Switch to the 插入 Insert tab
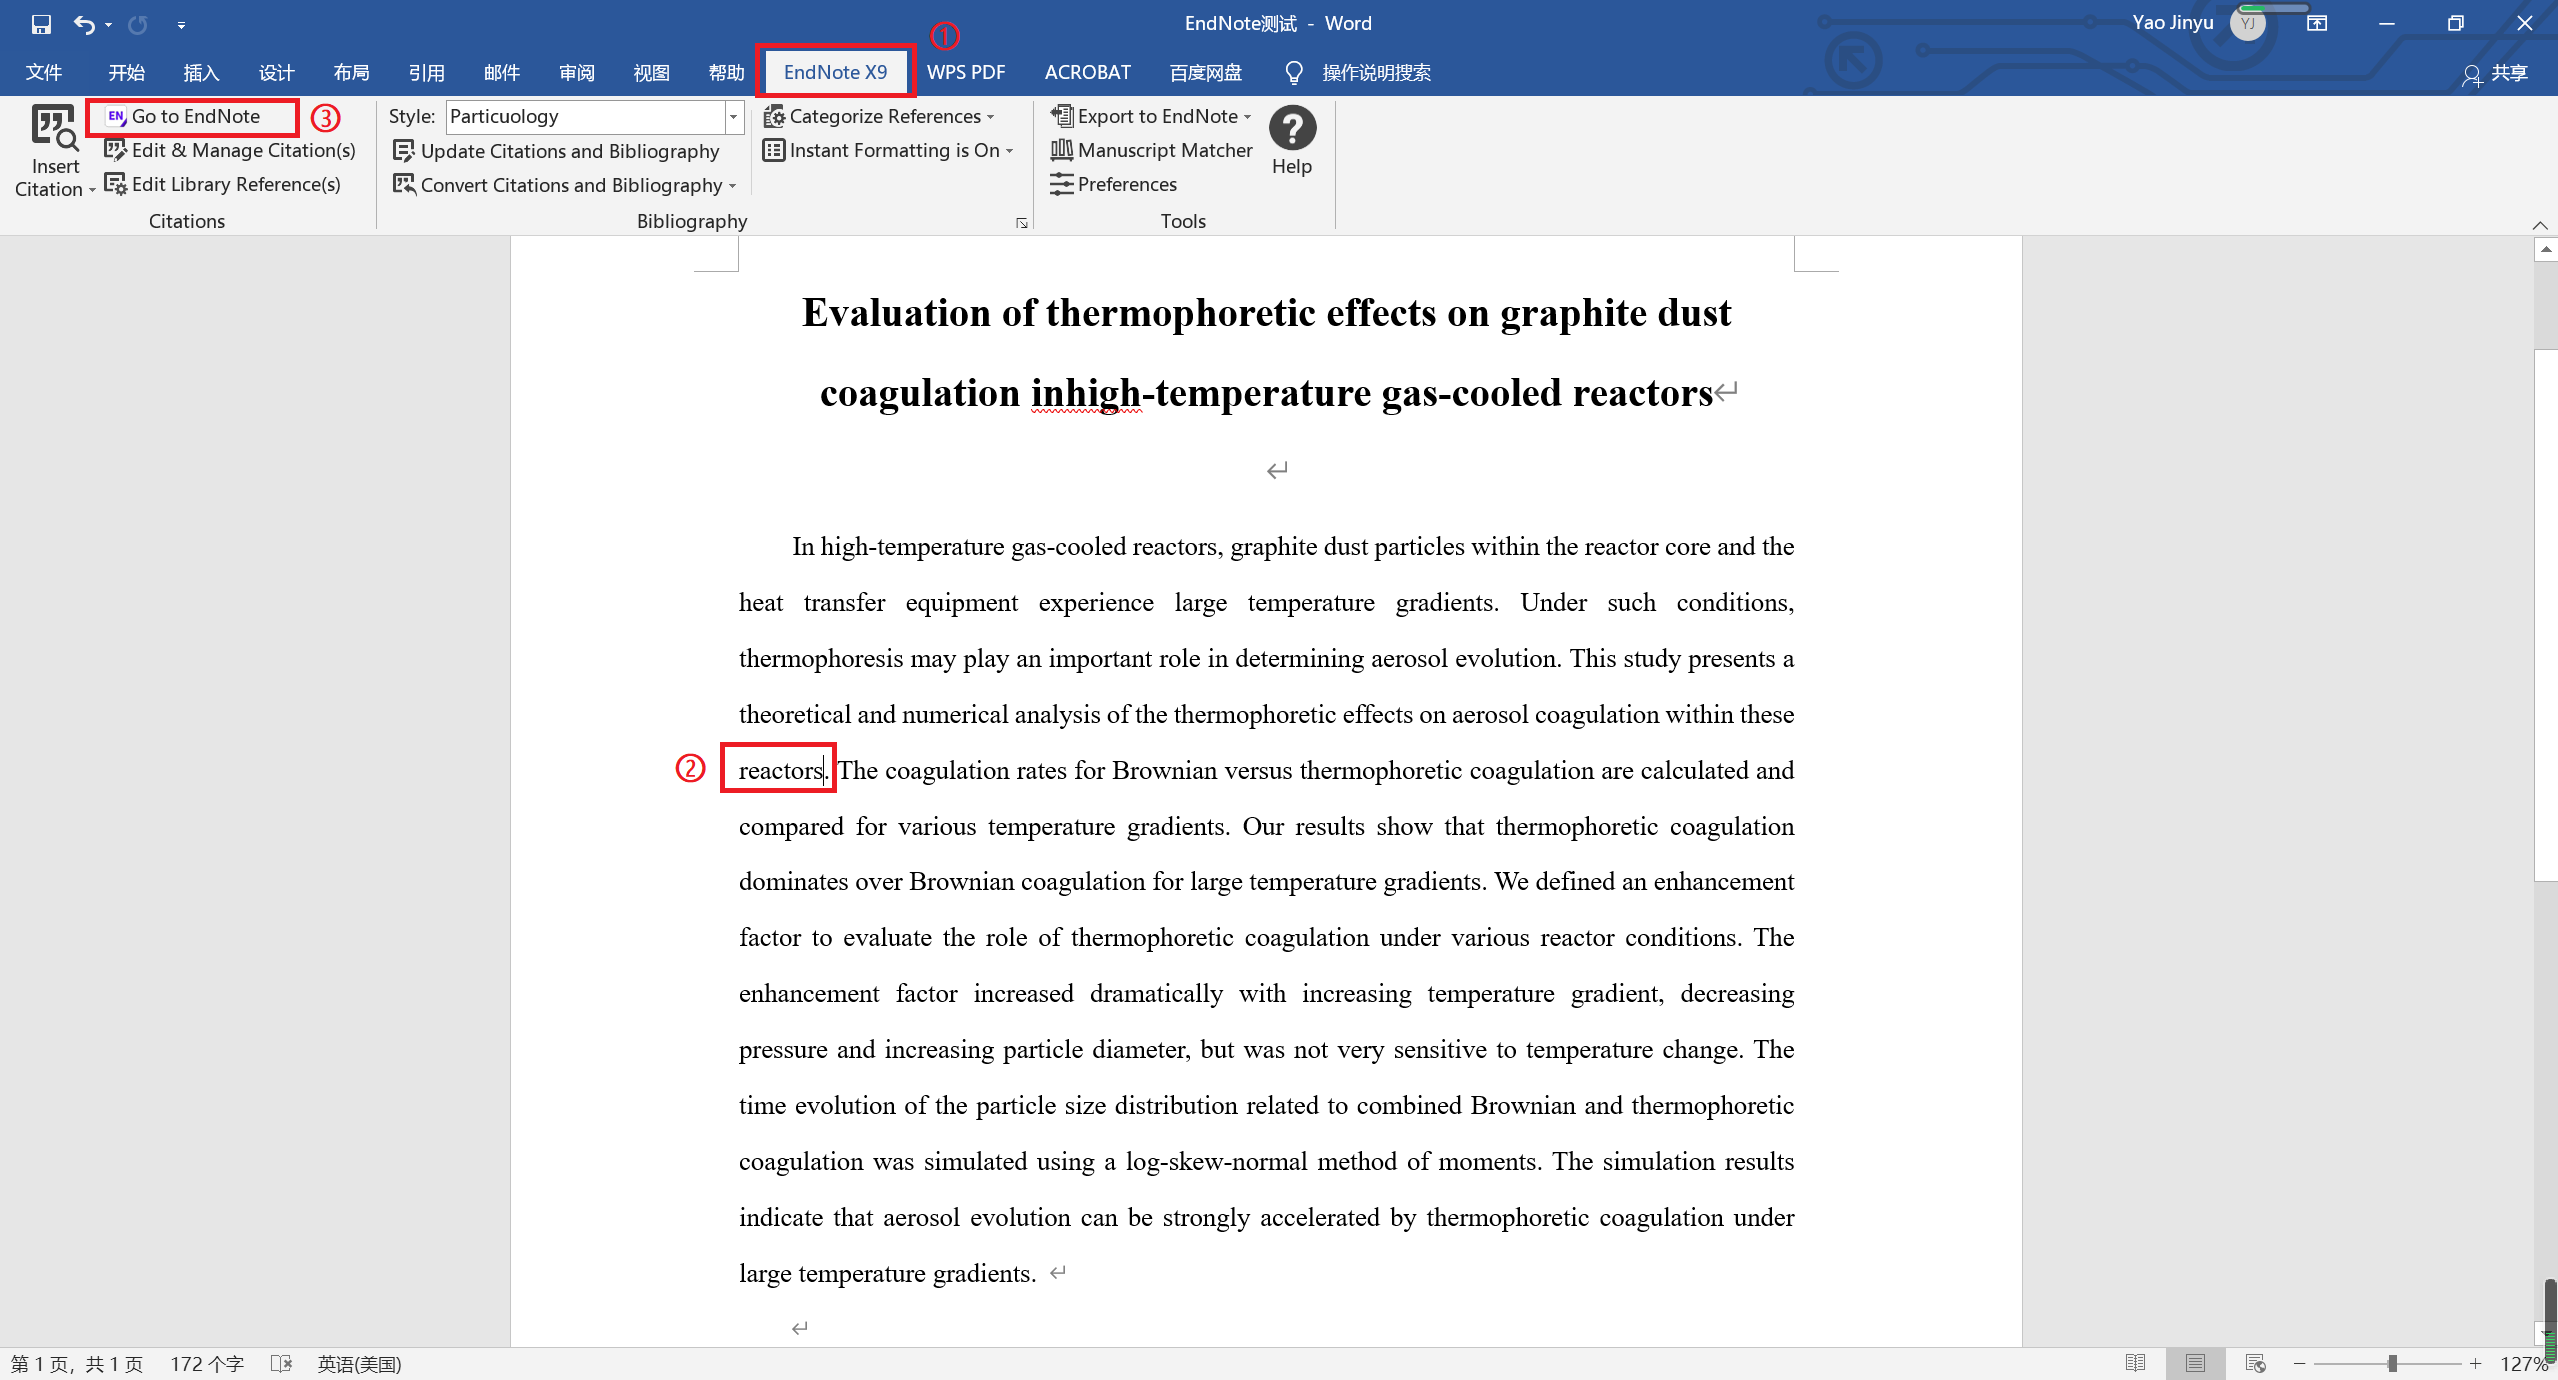This screenshot has height=1380, width=2558. (201, 72)
